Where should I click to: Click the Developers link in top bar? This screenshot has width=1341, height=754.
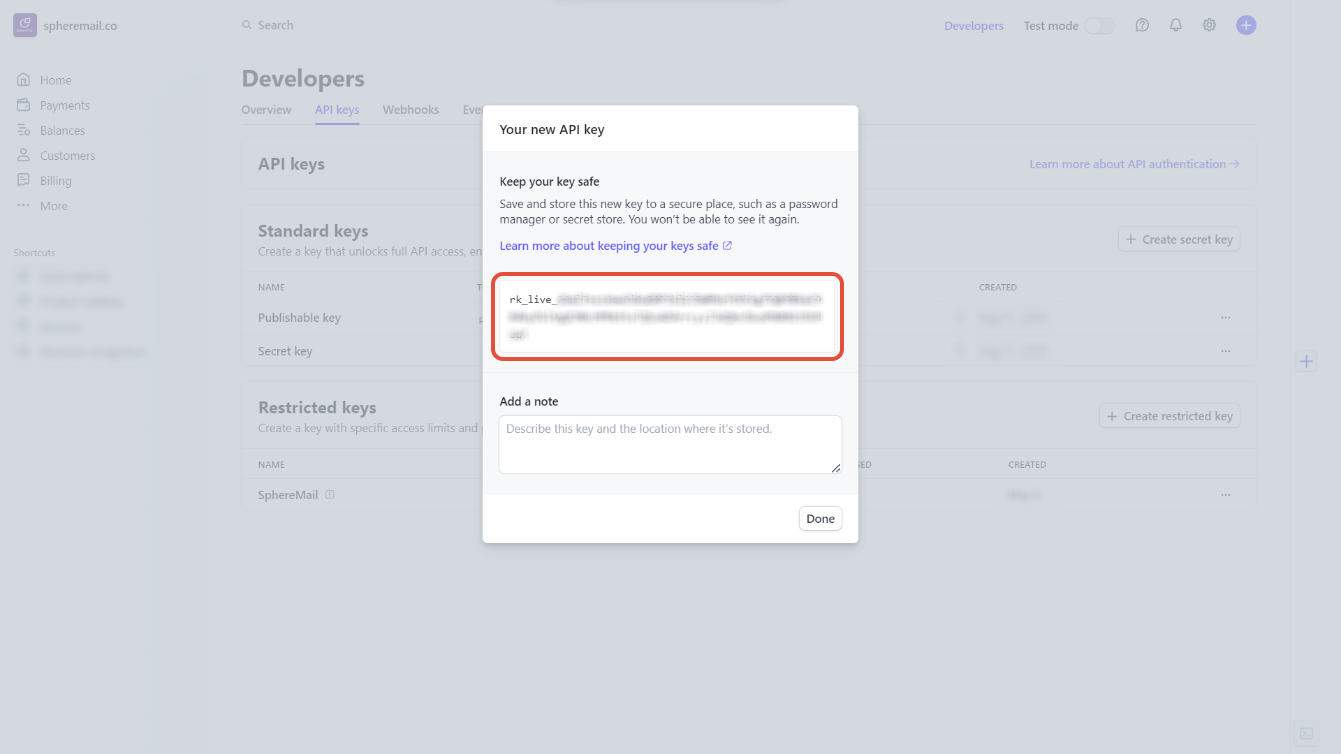coord(974,26)
